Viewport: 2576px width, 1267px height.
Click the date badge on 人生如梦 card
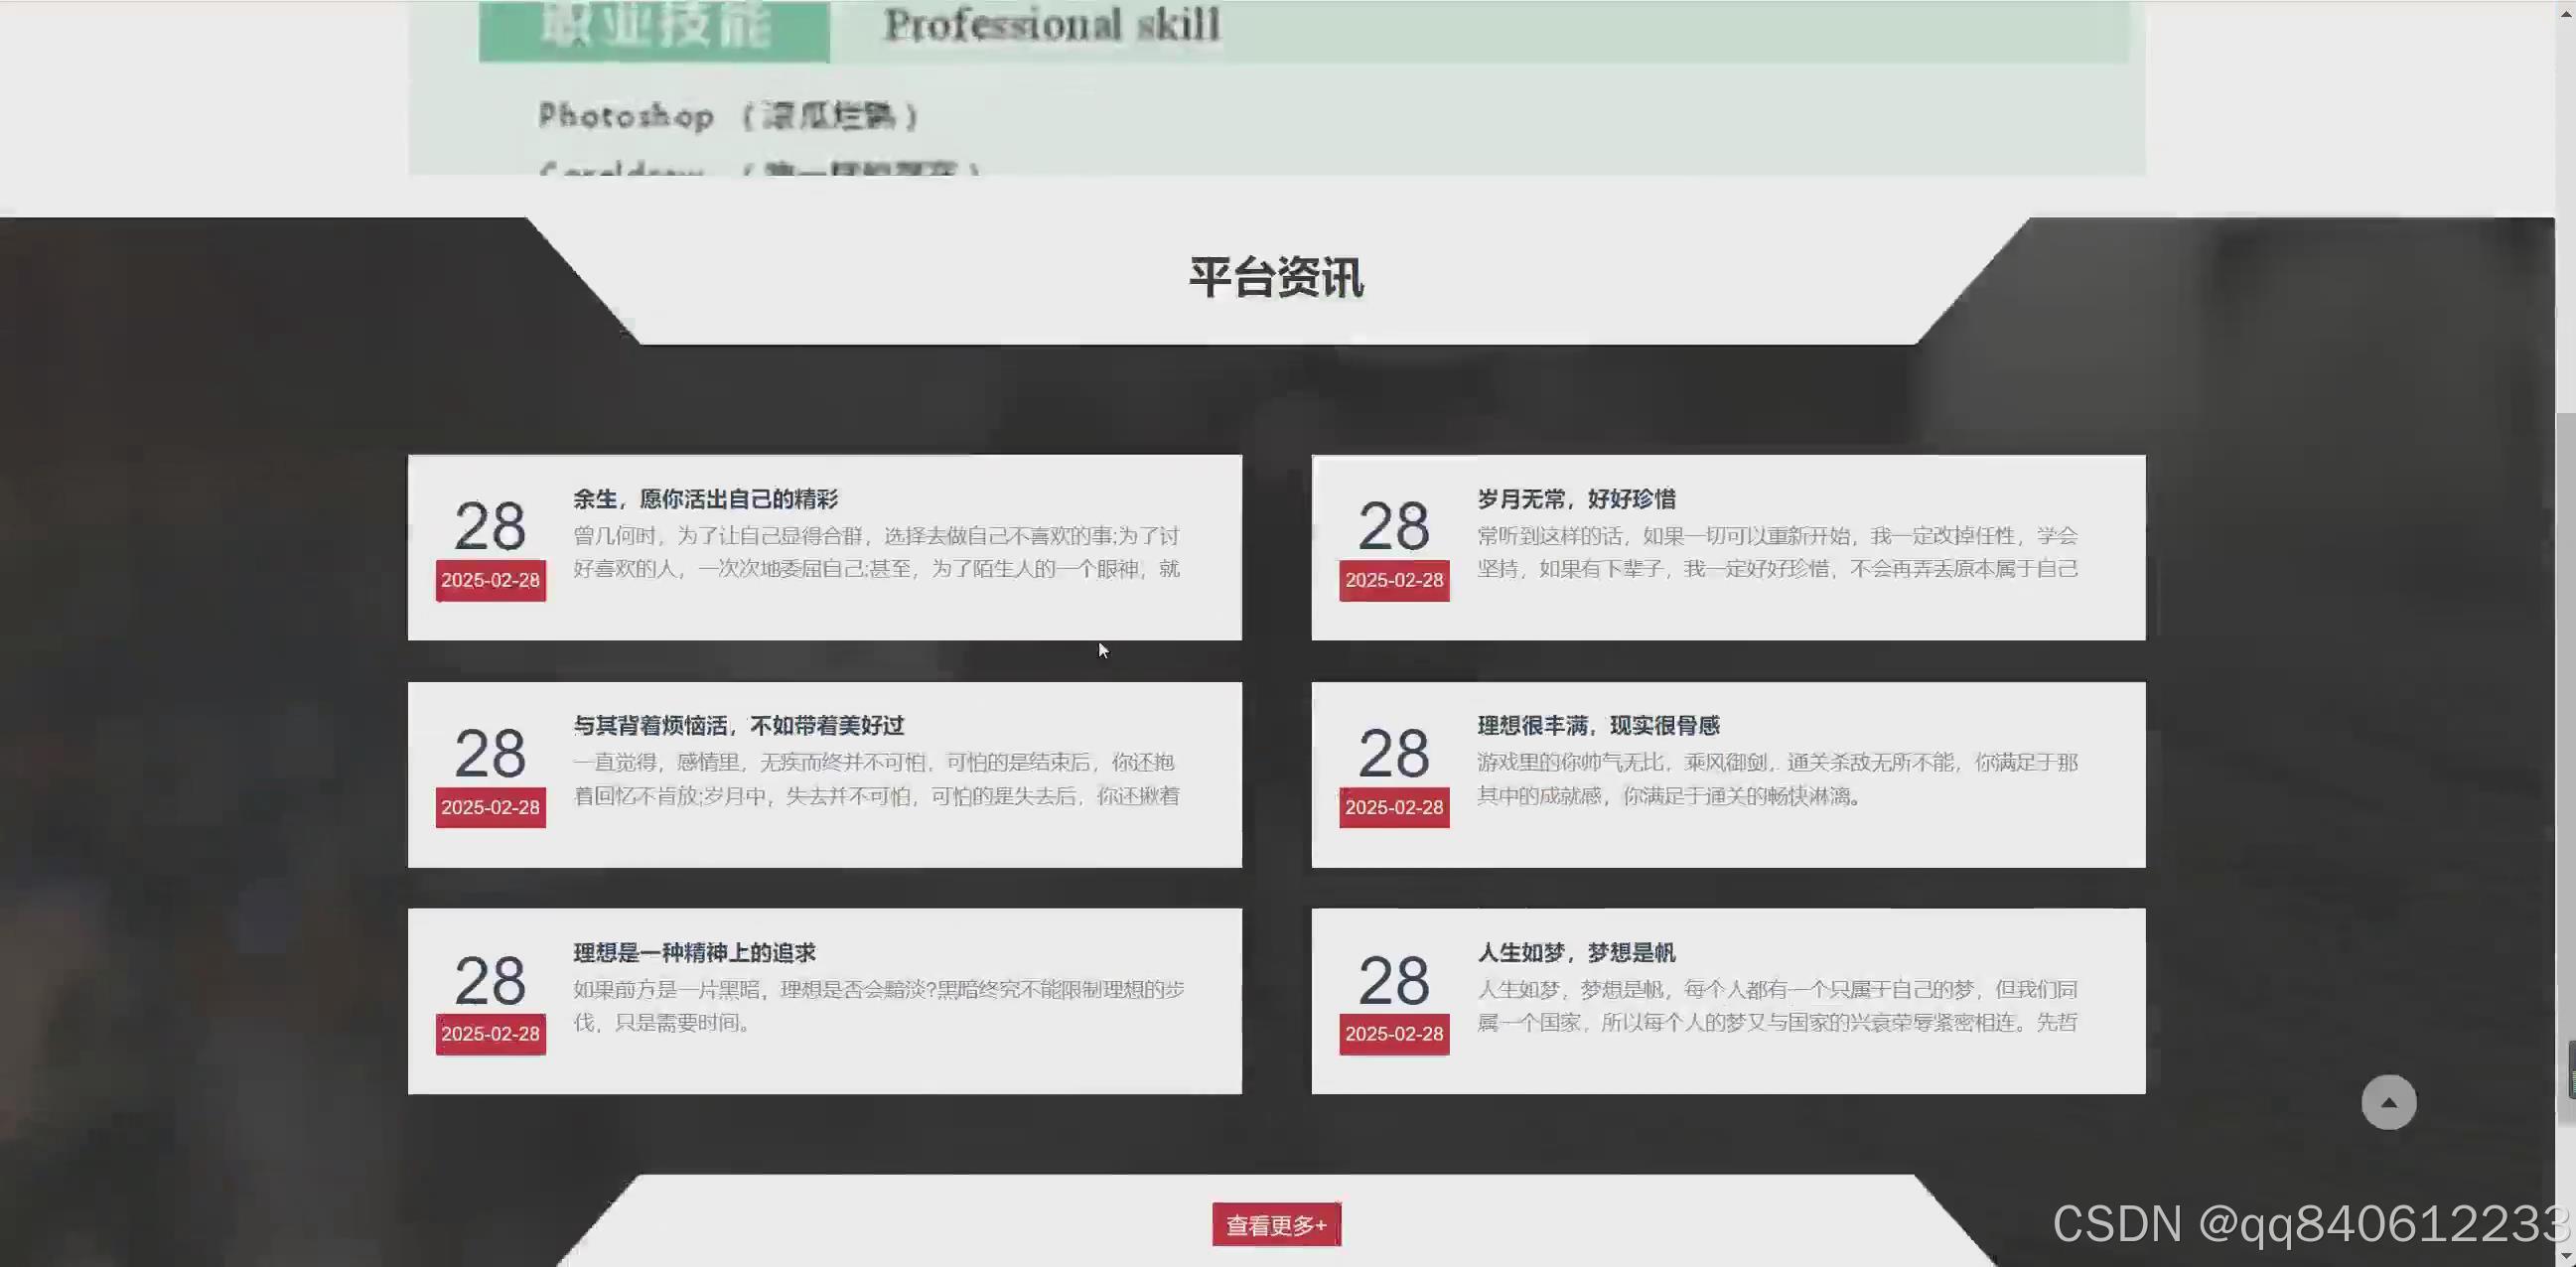[x=1393, y=1034]
